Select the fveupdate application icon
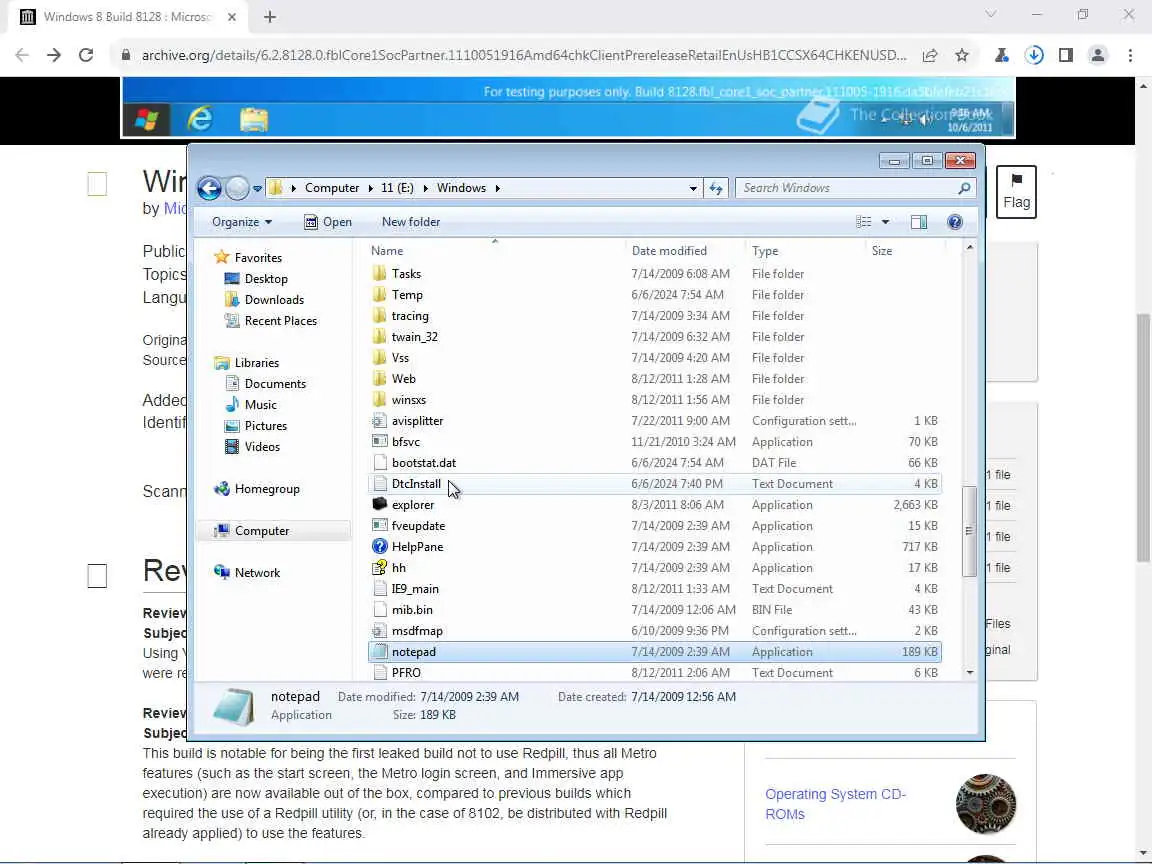This screenshot has width=1152, height=864. tap(379, 526)
